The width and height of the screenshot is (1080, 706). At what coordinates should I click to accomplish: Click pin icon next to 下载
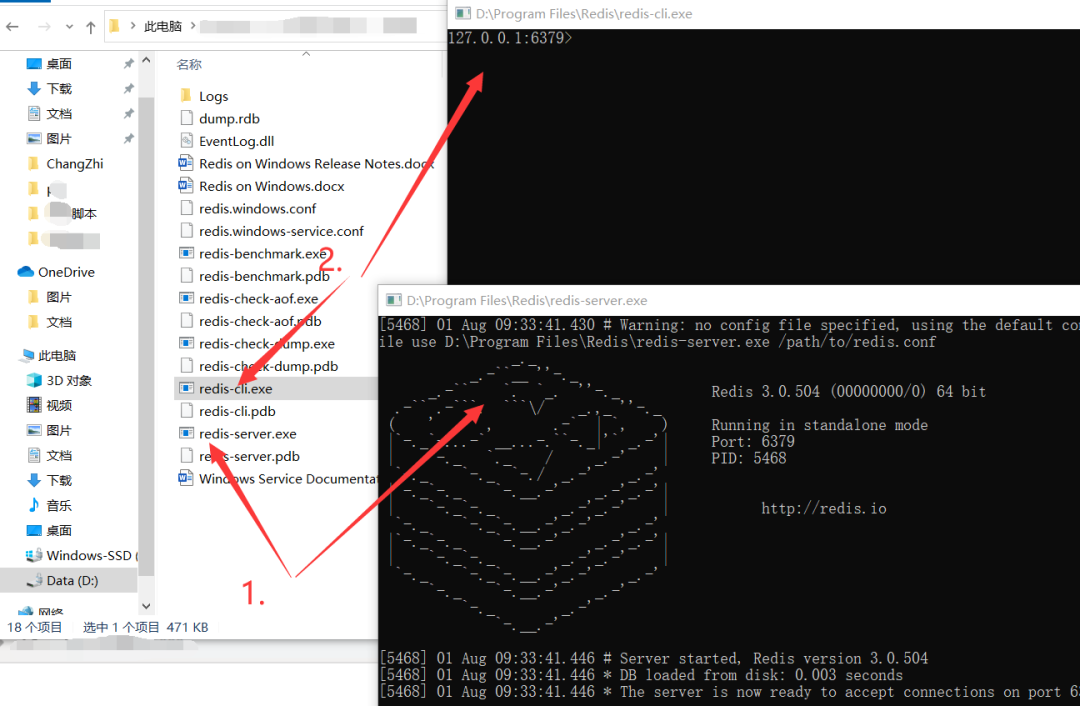pos(128,88)
